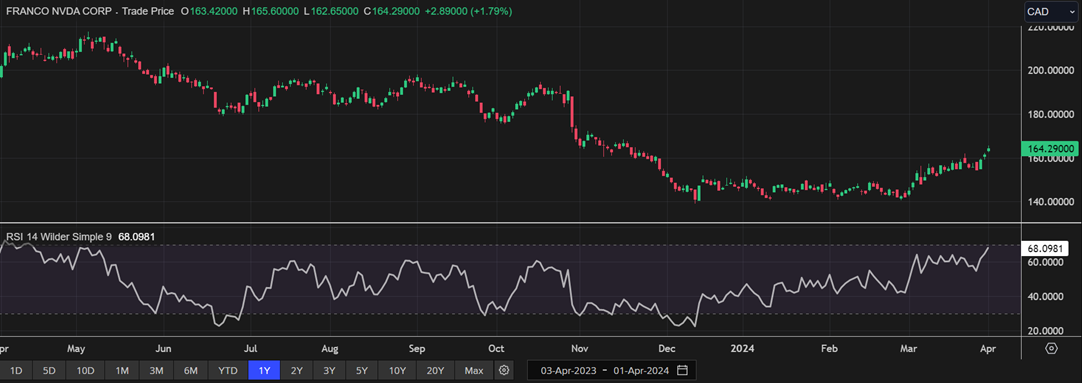Open range settings gear next to Max
This screenshot has width=1082, height=383.
tap(504, 371)
